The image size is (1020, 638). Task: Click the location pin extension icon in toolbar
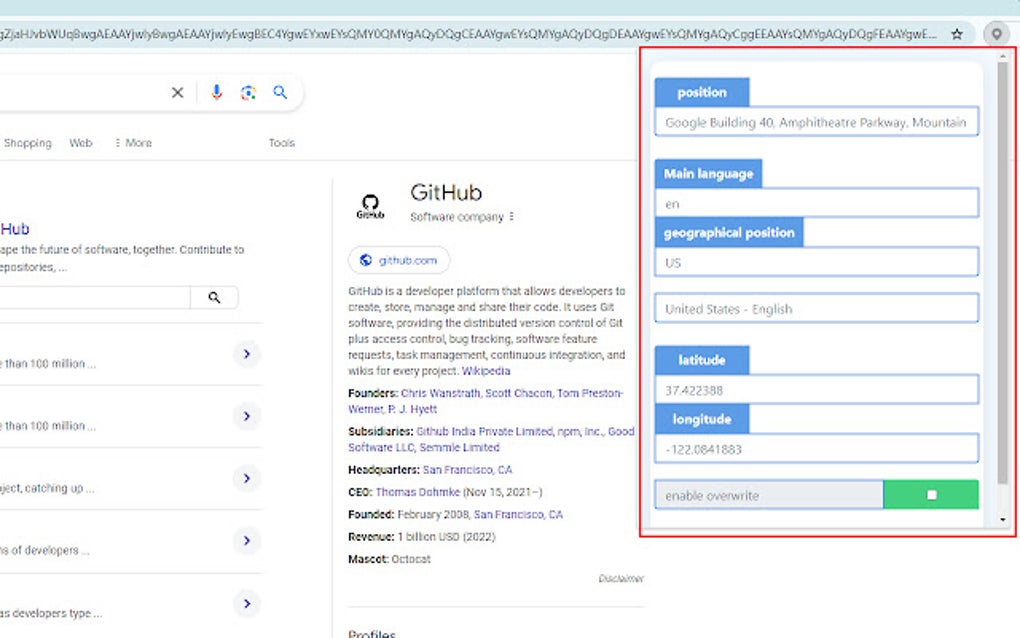(x=995, y=33)
